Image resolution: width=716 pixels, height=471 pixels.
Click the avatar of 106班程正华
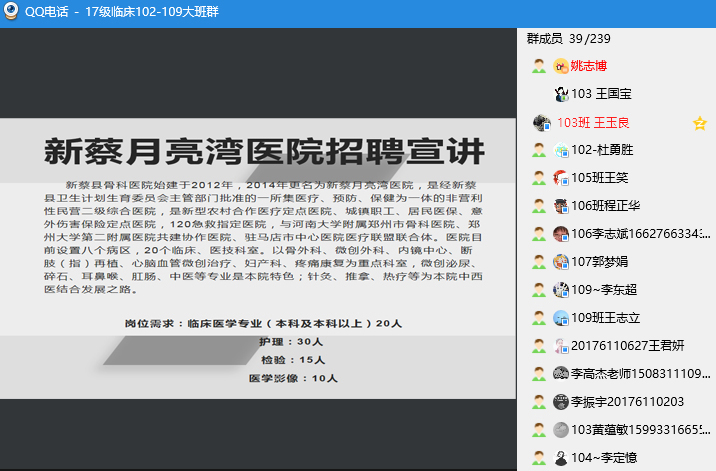[x=561, y=206]
